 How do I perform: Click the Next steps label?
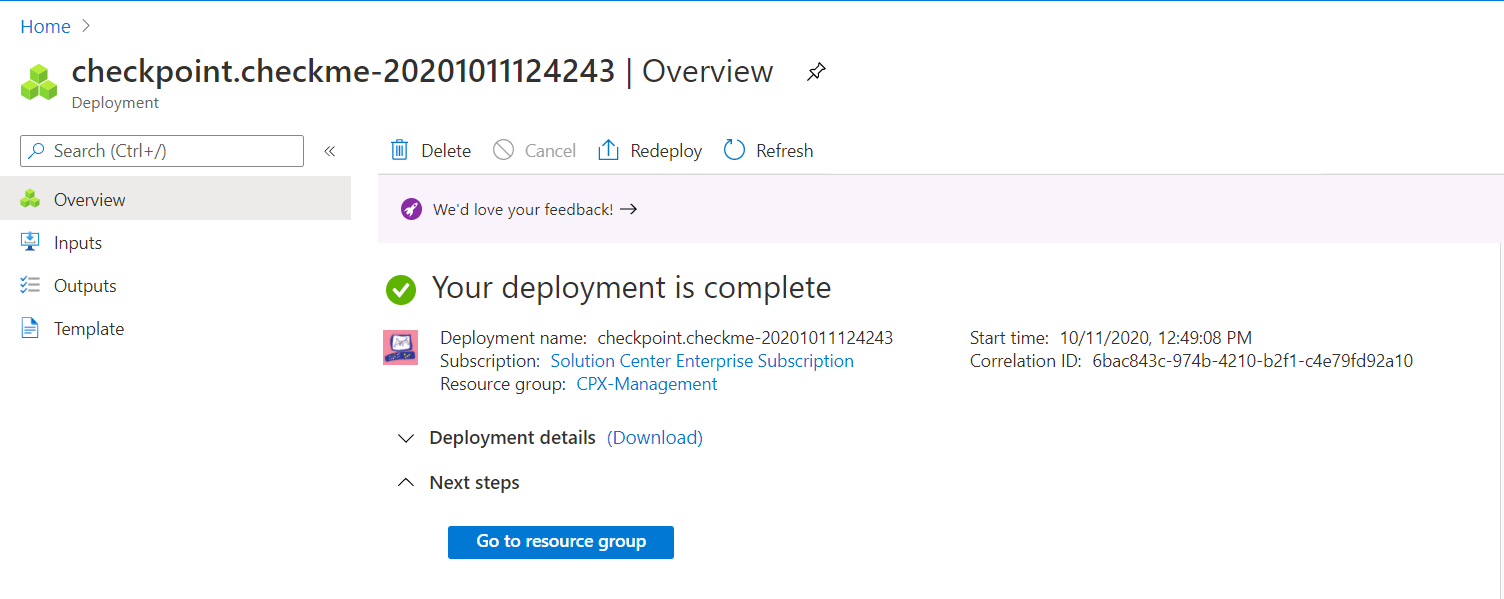click(x=474, y=483)
